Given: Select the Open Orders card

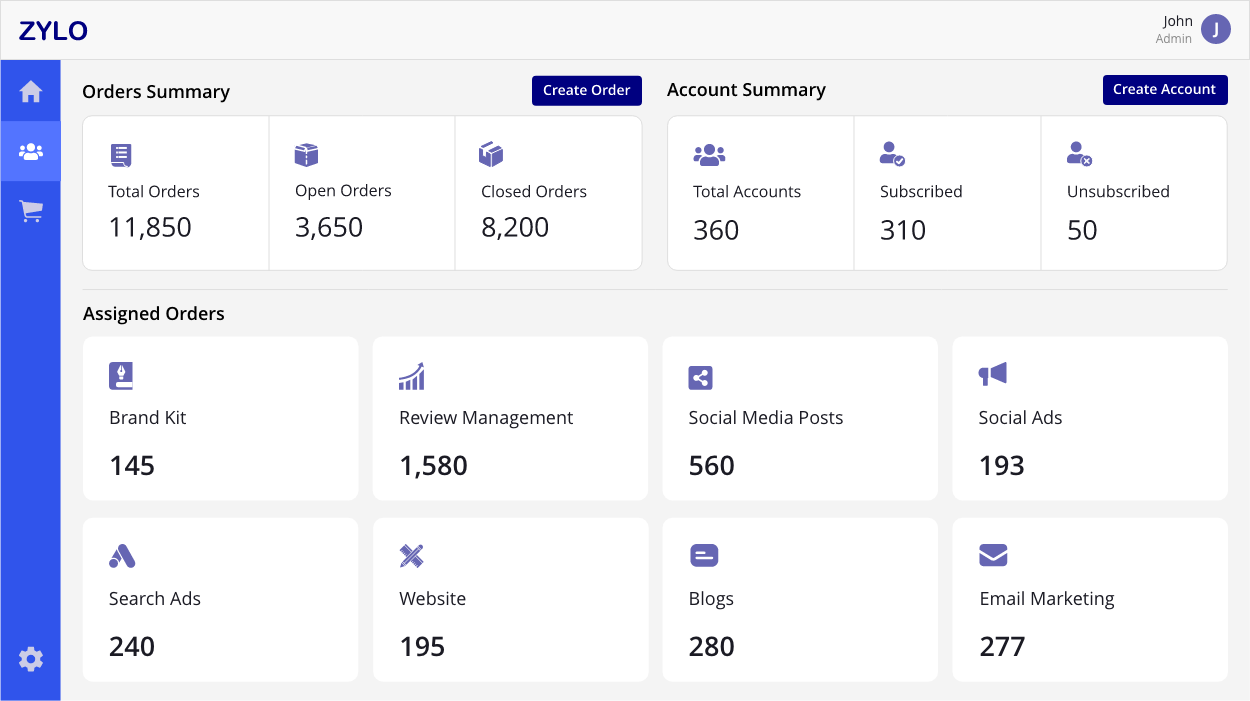Looking at the screenshot, I should [x=362, y=193].
